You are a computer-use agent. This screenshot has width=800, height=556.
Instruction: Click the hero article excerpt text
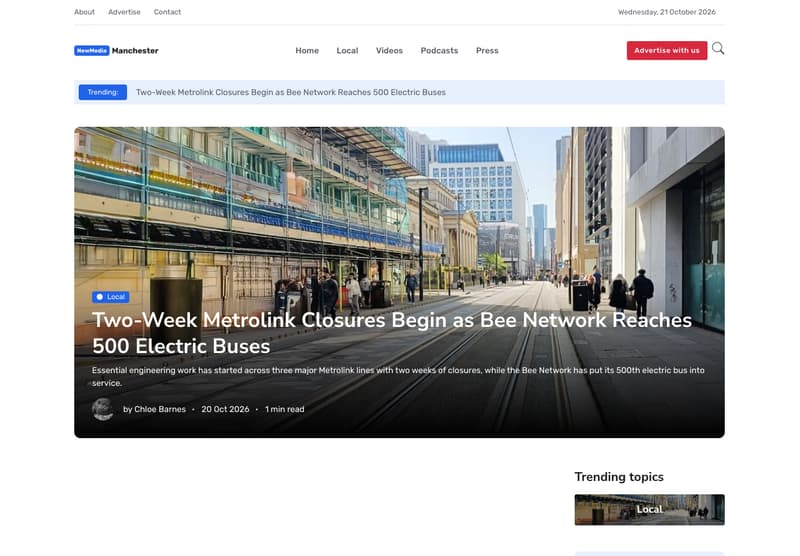398,376
